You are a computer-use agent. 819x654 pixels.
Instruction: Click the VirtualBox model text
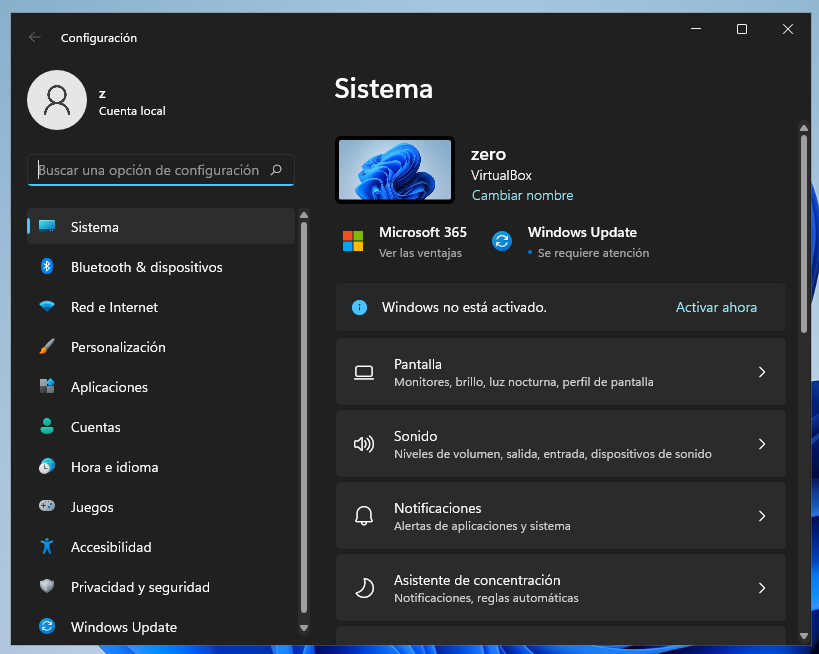501,176
